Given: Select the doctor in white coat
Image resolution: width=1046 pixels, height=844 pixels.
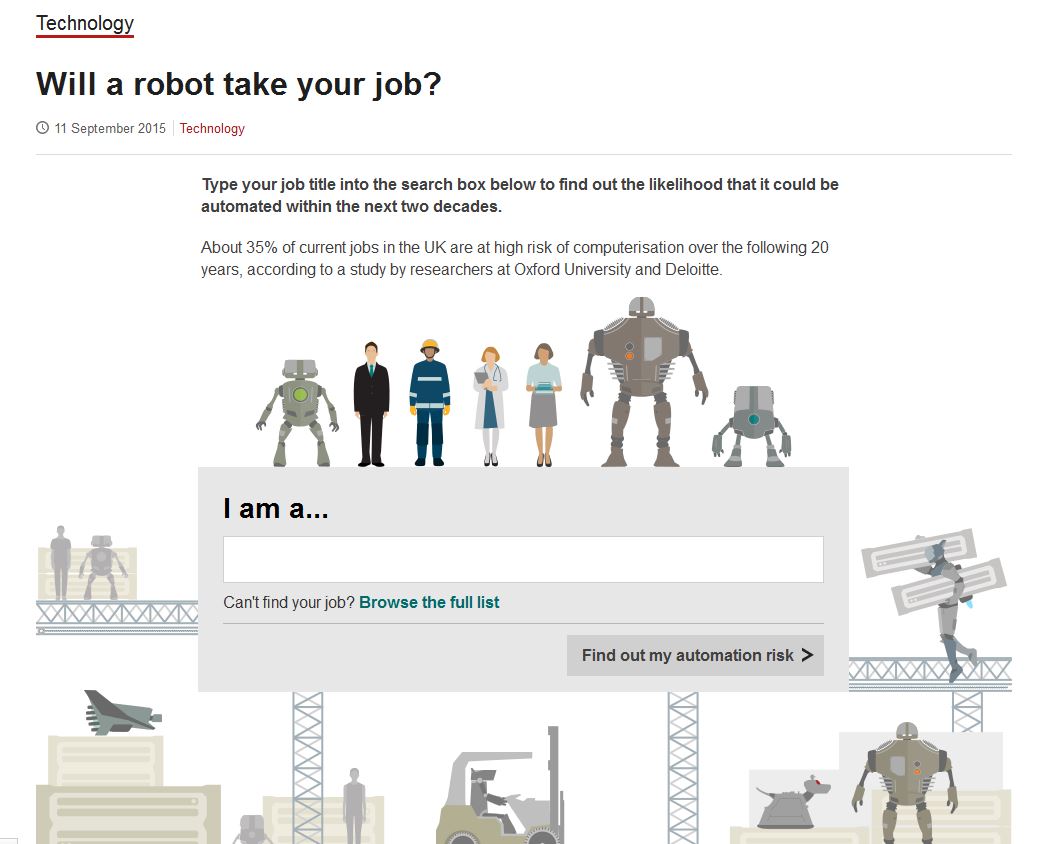Looking at the screenshot, I should click(490, 405).
